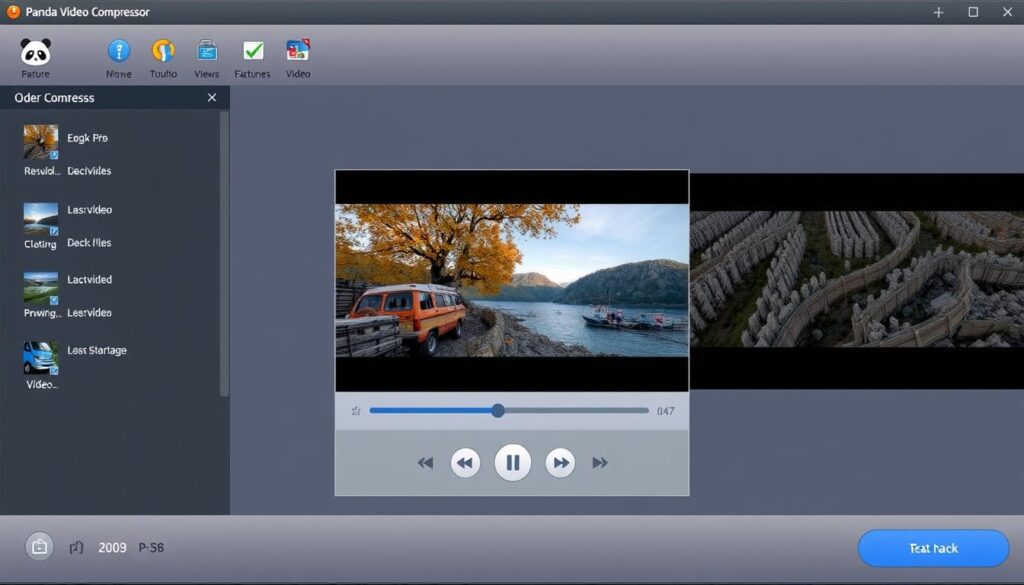Click the circular rewind button
1024x585 pixels.
coord(465,463)
